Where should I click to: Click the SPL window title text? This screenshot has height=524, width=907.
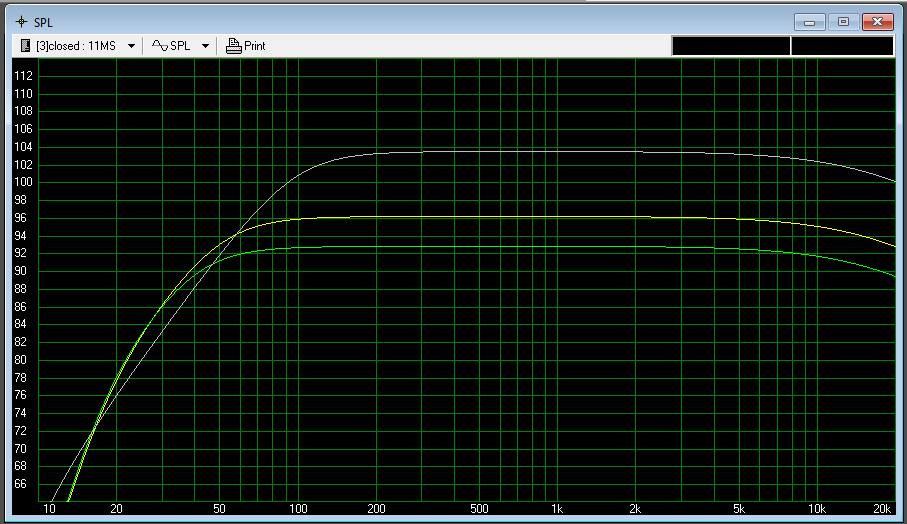click(43, 23)
